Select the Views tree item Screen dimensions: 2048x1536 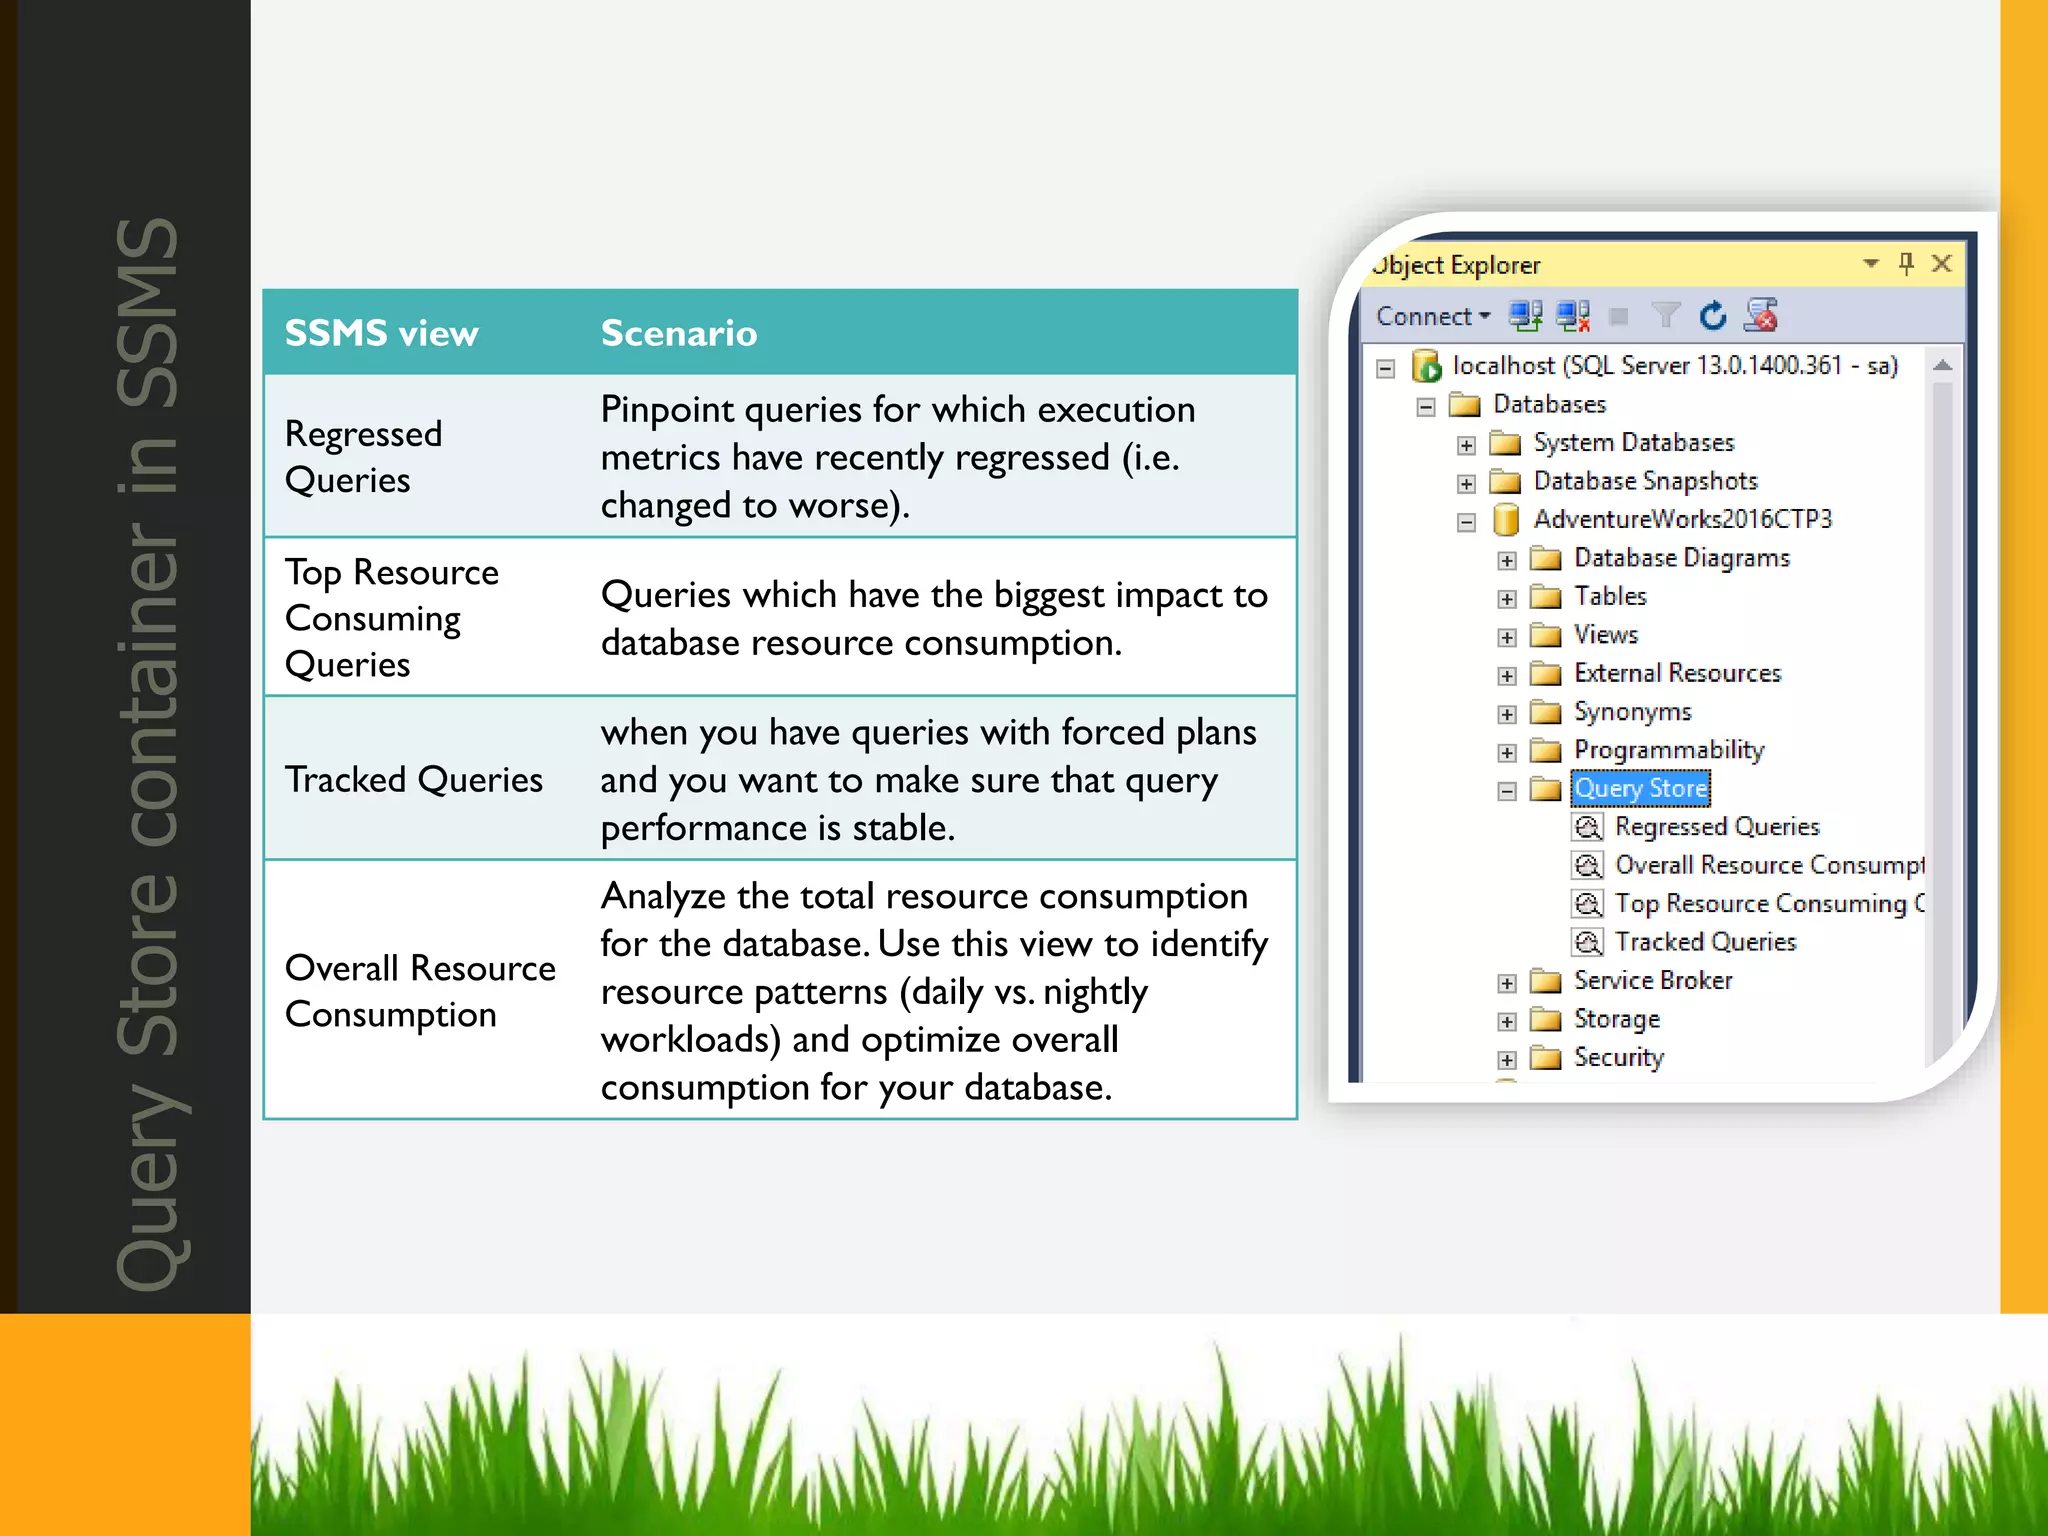1606,634
